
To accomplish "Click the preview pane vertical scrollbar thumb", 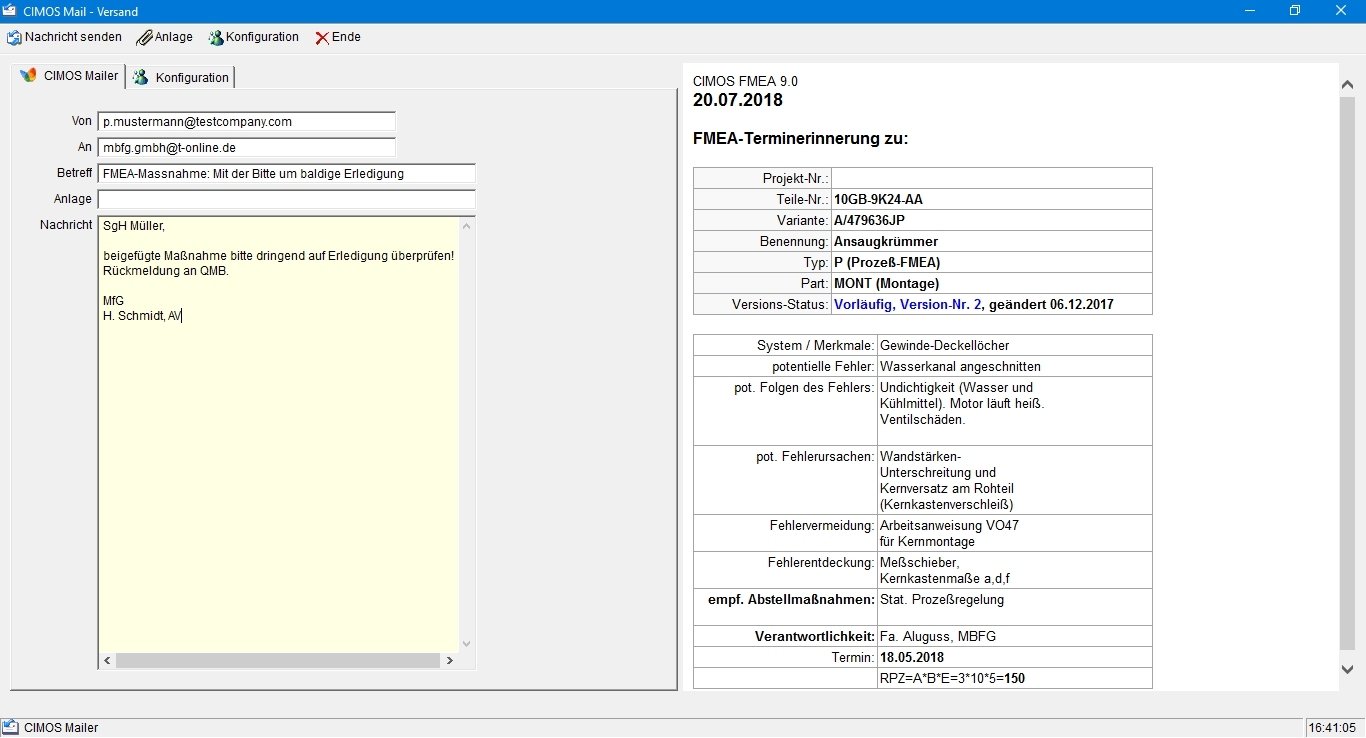I will (1347, 372).
